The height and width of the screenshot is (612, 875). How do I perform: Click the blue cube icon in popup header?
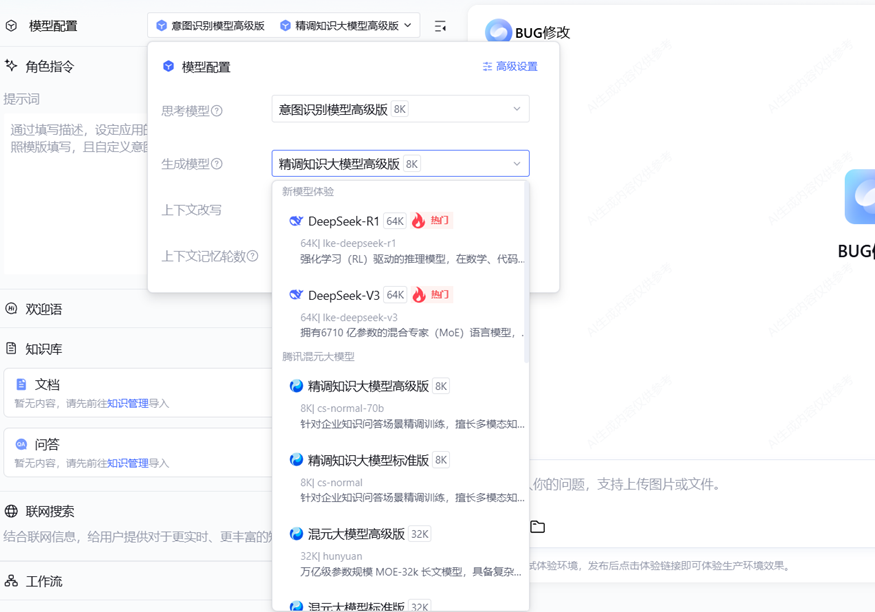168,66
